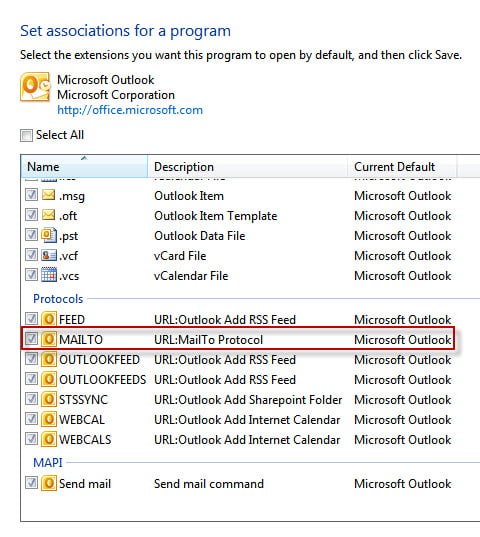Click Current Default cell in MAILTO row
This screenshot has width=480, height=537.
point(403,340)
